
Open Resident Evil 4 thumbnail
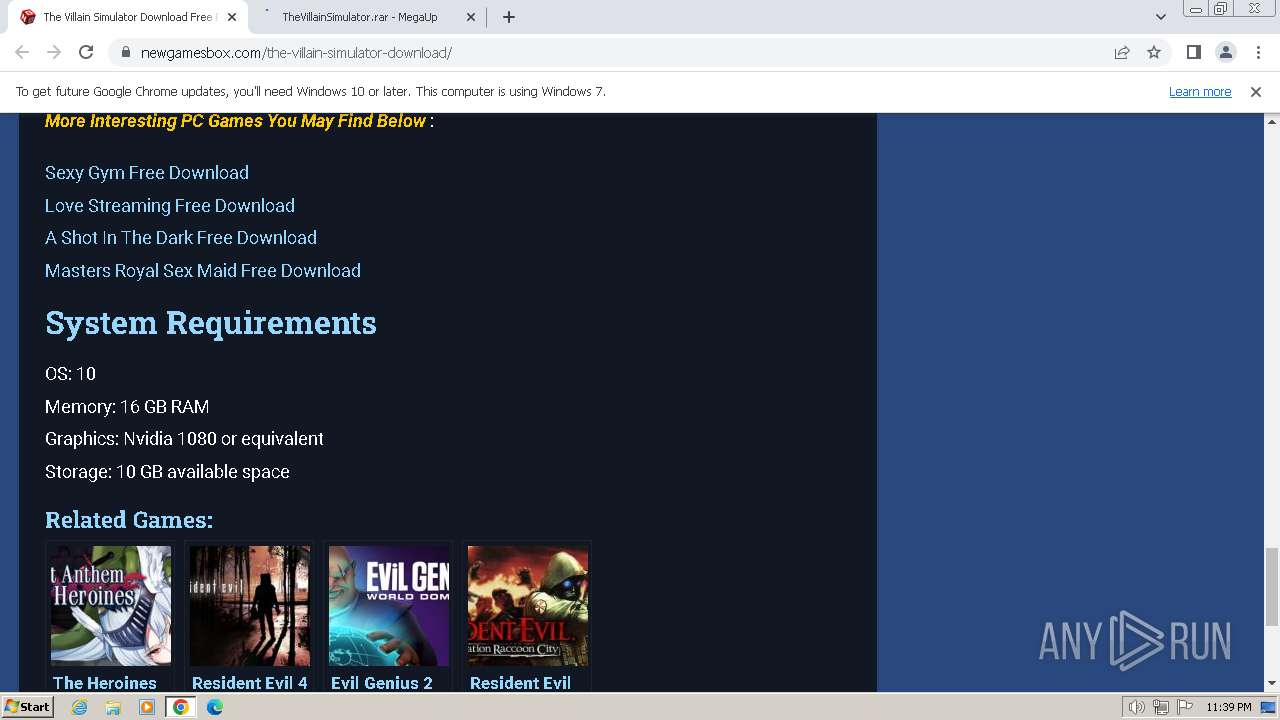249,606
